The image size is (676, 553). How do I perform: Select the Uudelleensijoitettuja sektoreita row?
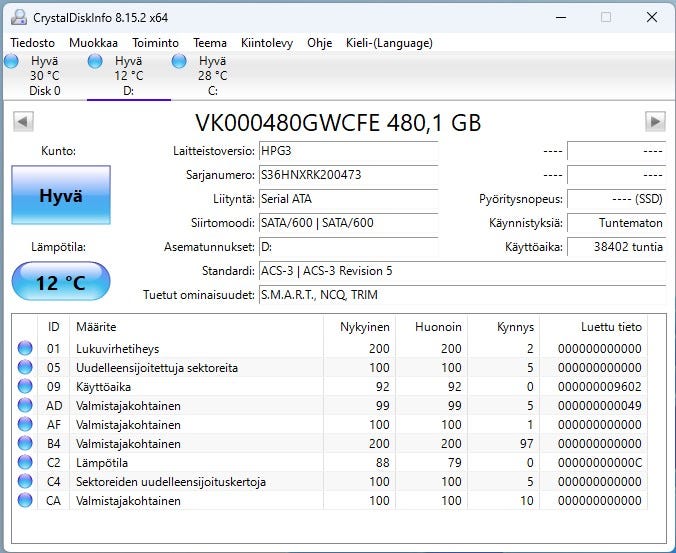pos(157,368)
